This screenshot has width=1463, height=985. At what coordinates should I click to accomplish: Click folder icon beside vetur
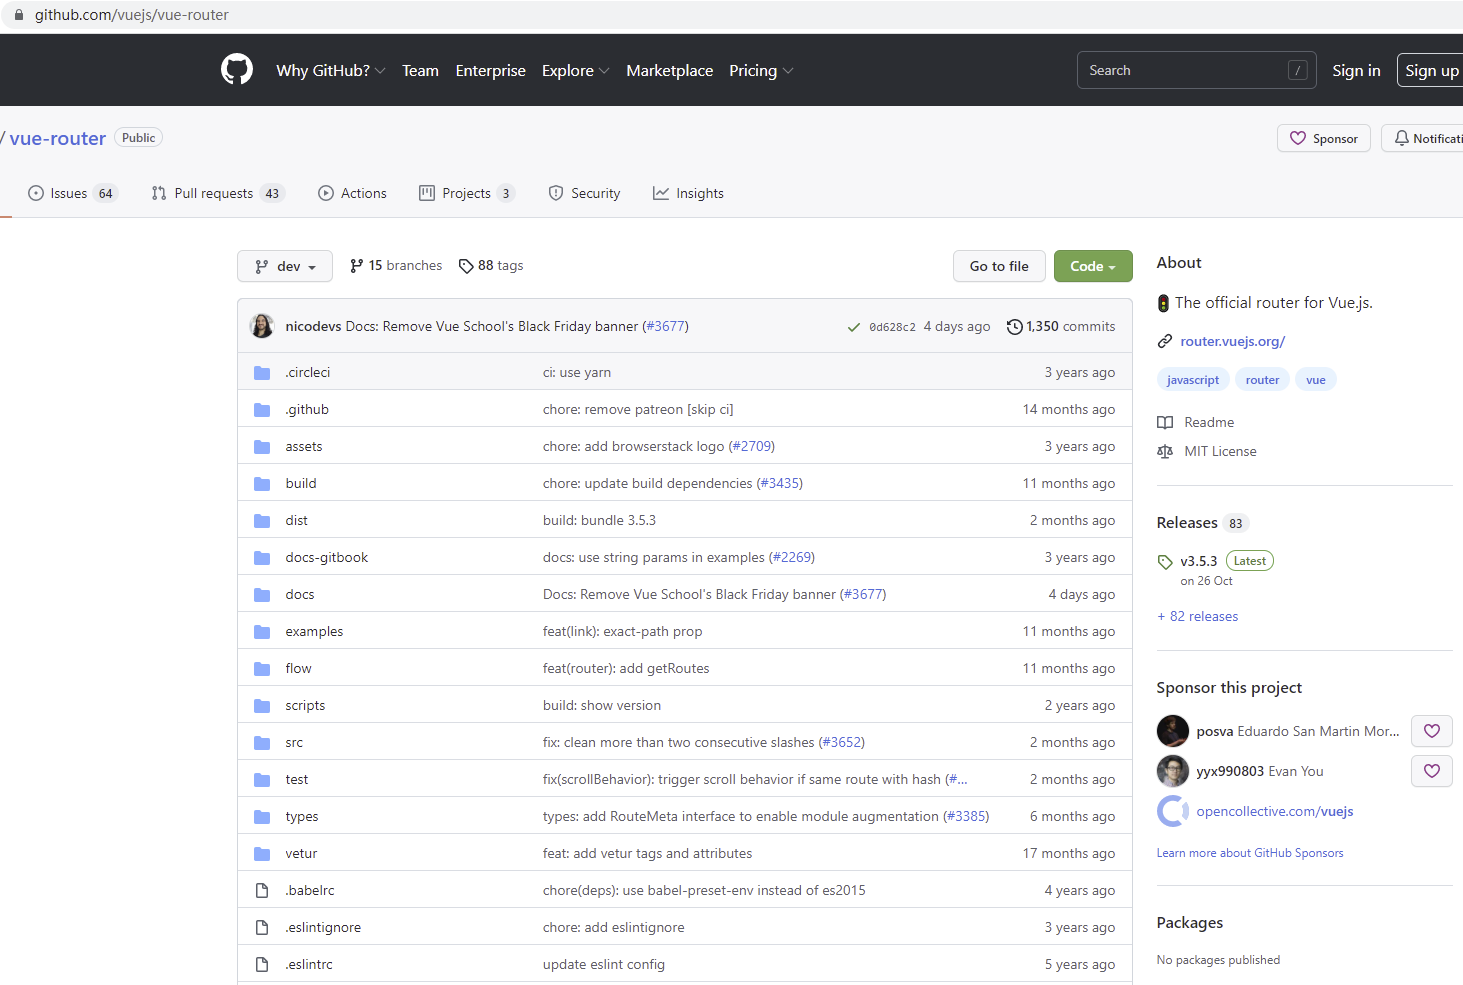(262, 854)
